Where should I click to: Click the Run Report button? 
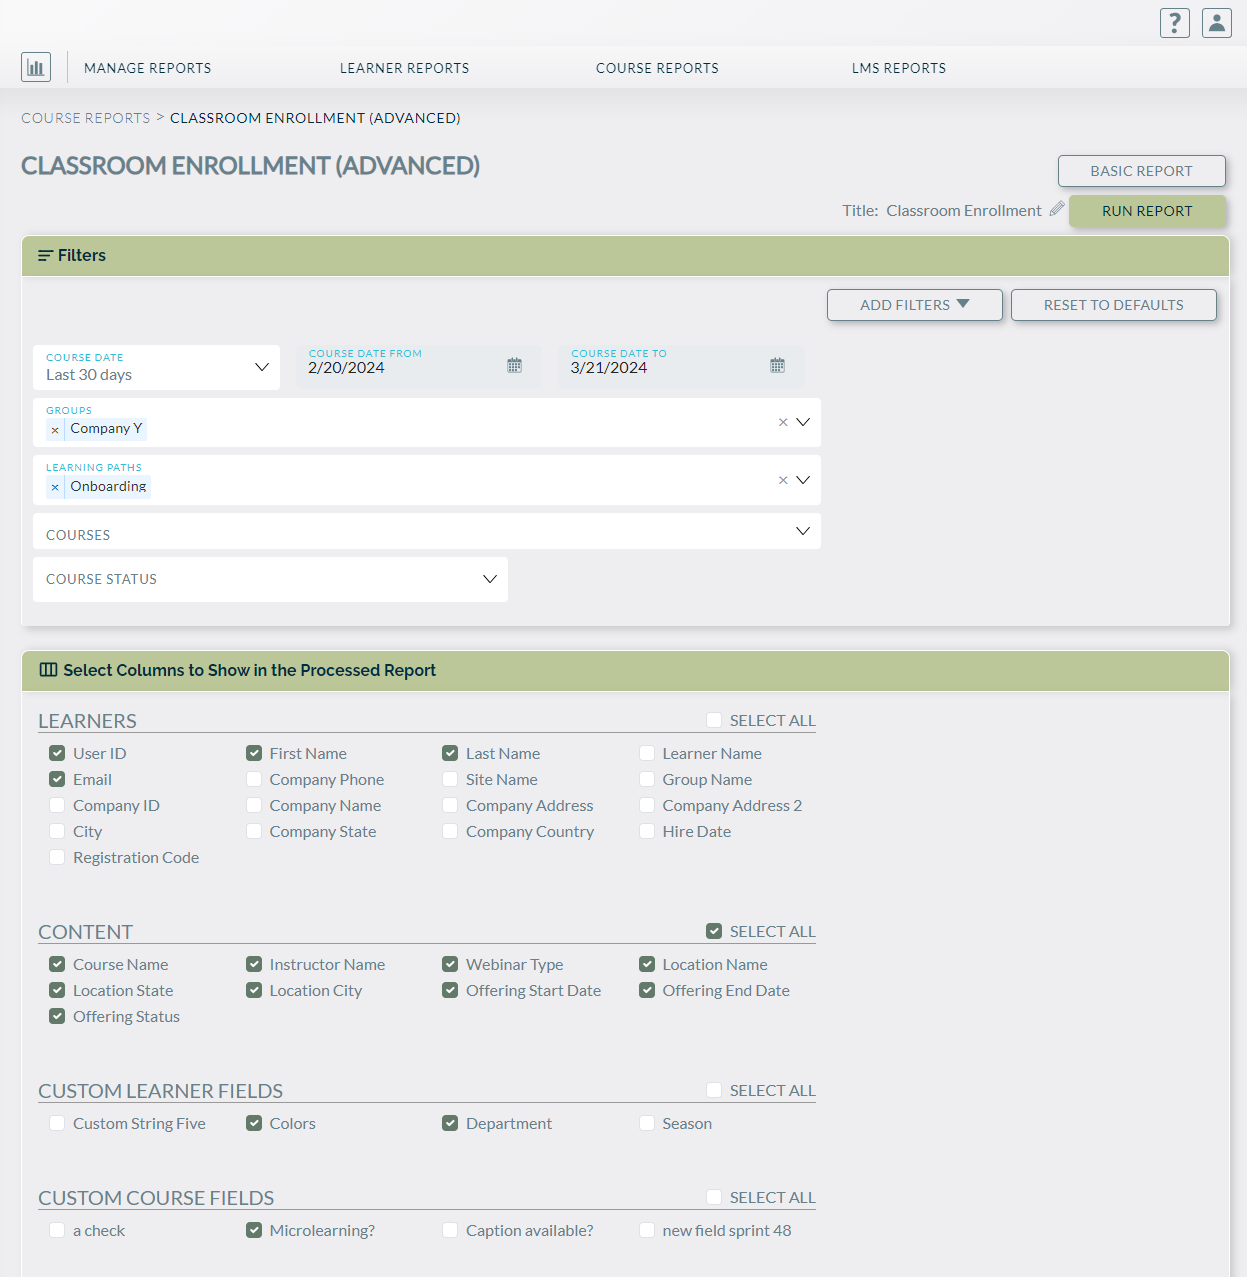[x=1147, y=211]
